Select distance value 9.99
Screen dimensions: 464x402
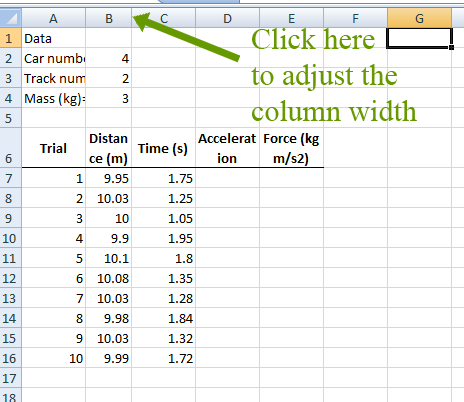[x=109, y=358]
